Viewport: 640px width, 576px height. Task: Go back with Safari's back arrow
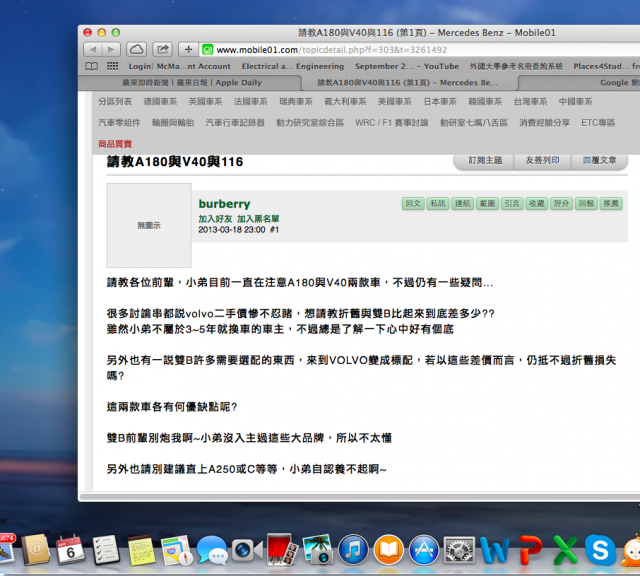(93, 50)
